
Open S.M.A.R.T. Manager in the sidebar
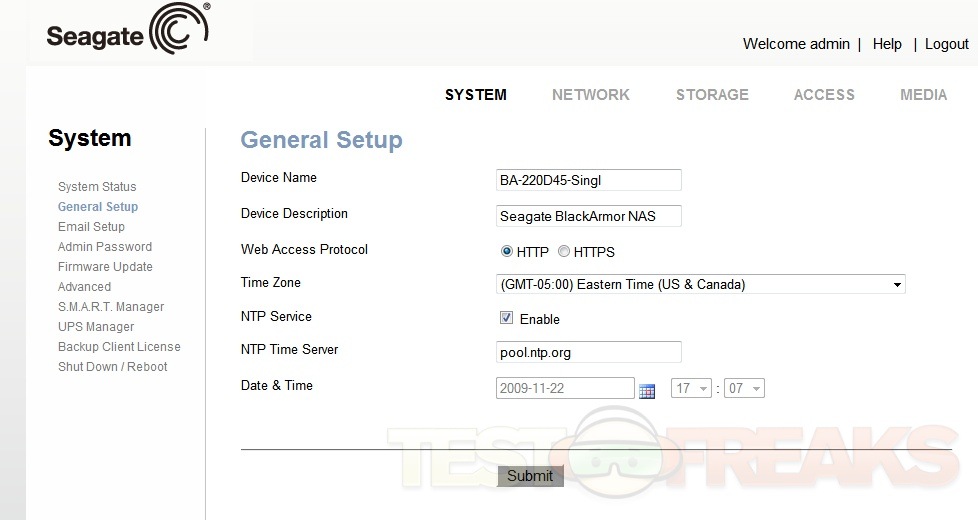(111, 307)
